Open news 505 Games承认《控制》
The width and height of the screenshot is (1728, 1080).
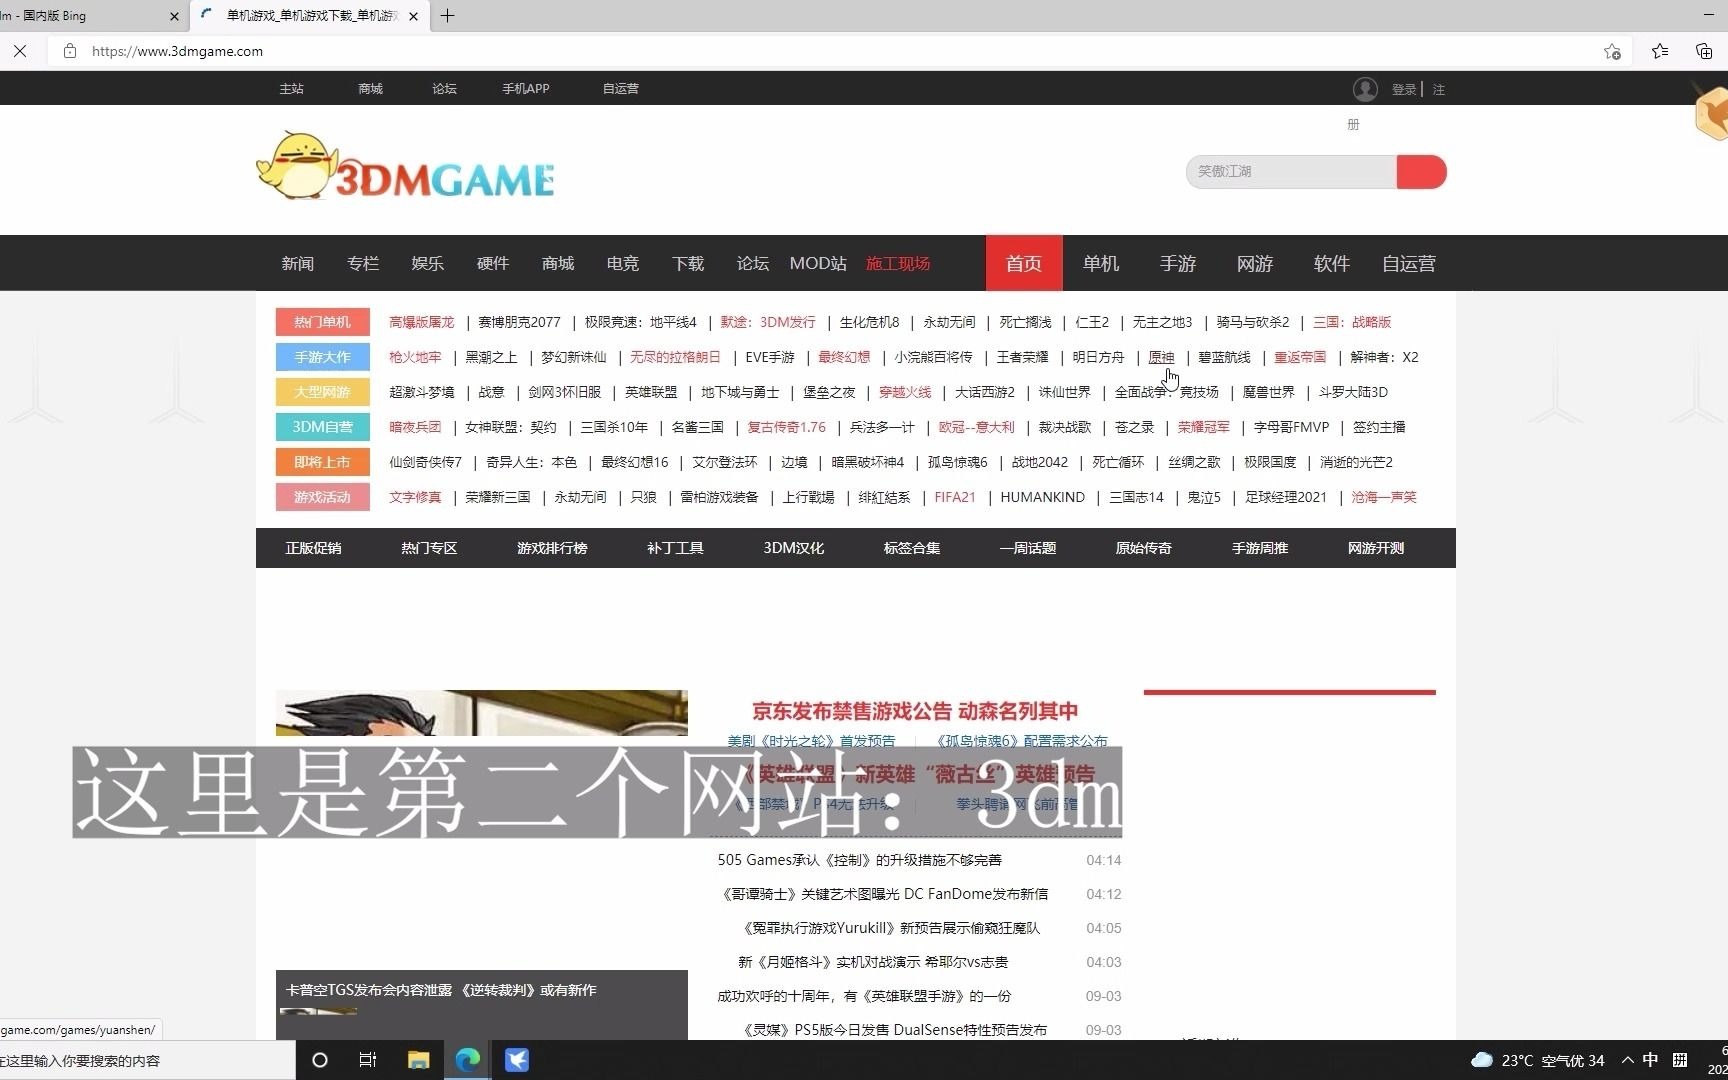859,860
